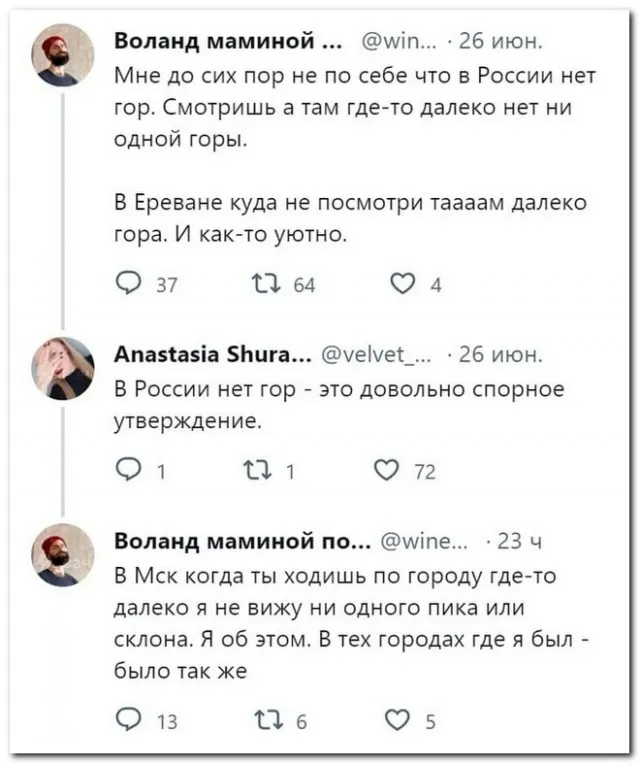Screen dimensions: 640x764
Task: Click the 26 июн. date on Anastasia's tweet
Action: pyautogui.click(x=497, y=356)
